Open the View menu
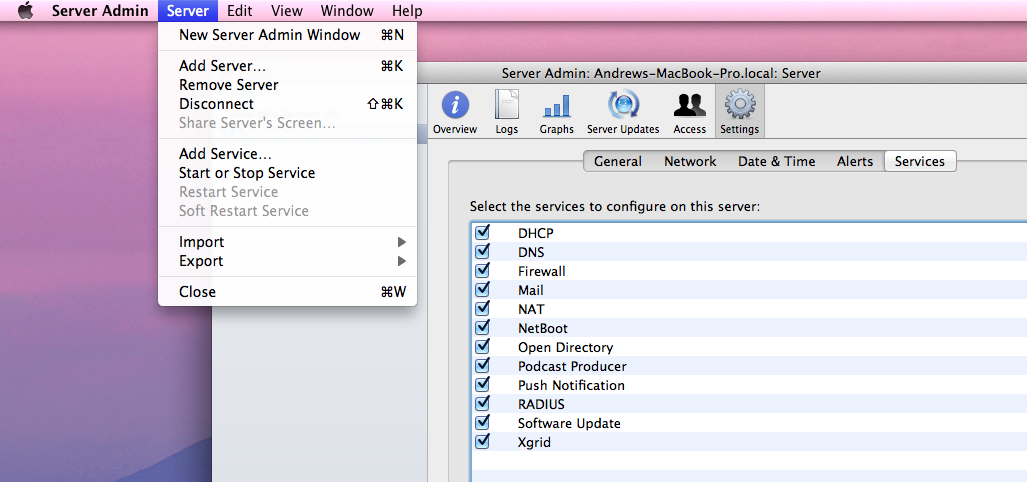This screenshot has width=1027, height=482. pos(287,10)
